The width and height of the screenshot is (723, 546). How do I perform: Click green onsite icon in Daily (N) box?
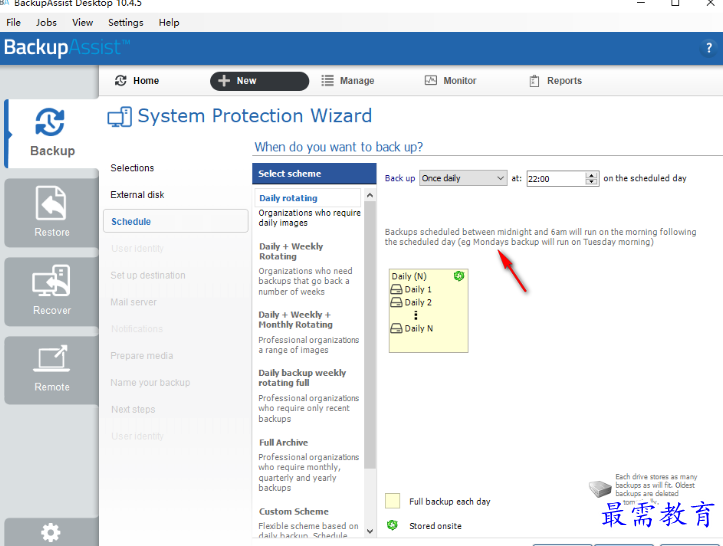click(x=459, y=276)
